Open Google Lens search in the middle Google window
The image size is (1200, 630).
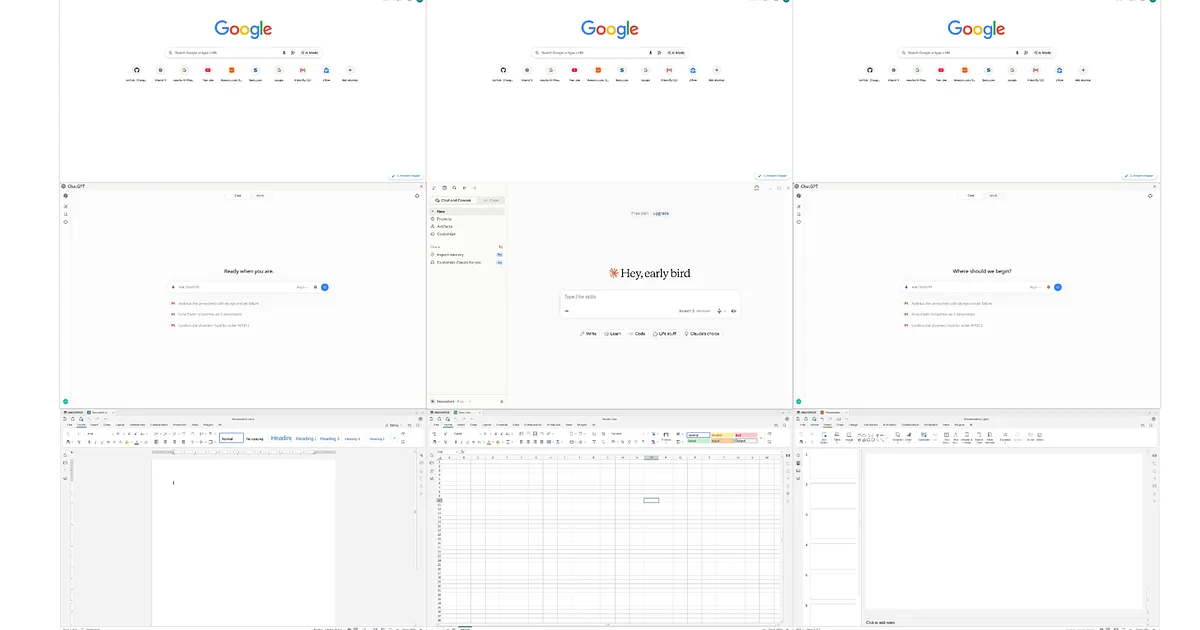pos(659,52)
